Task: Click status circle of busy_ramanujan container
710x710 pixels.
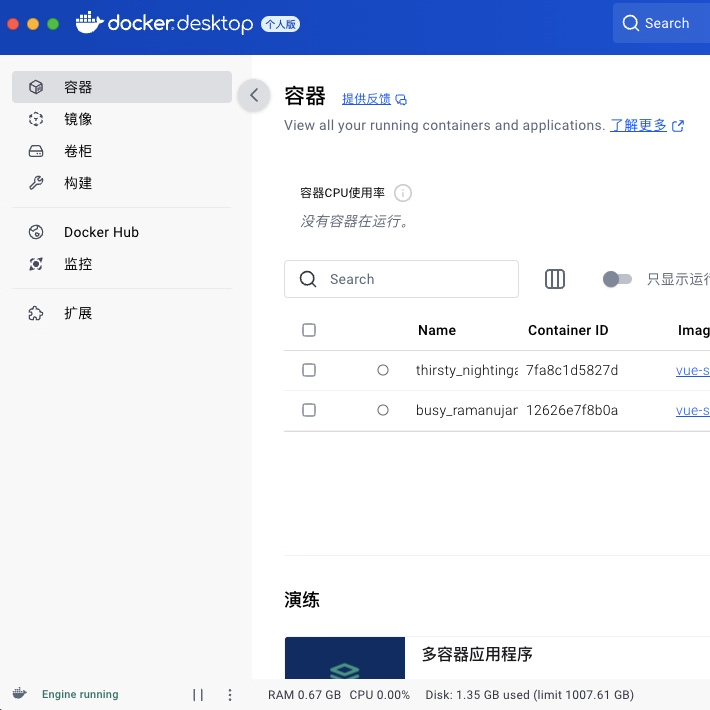Action: pos(383,410)
